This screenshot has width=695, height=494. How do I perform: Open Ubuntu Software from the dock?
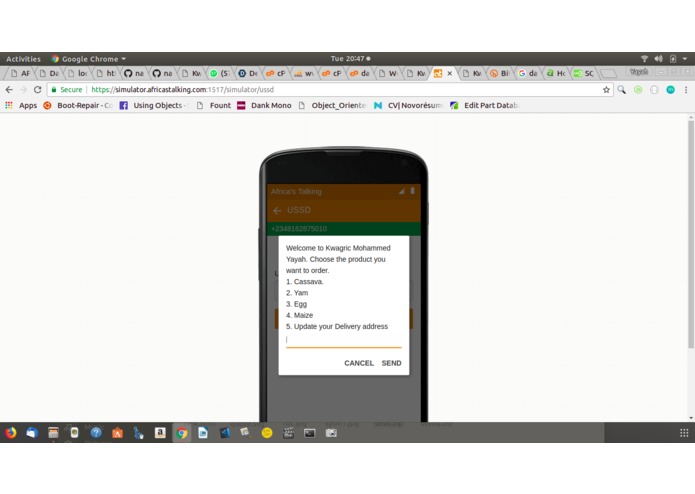tap(117, 433)
